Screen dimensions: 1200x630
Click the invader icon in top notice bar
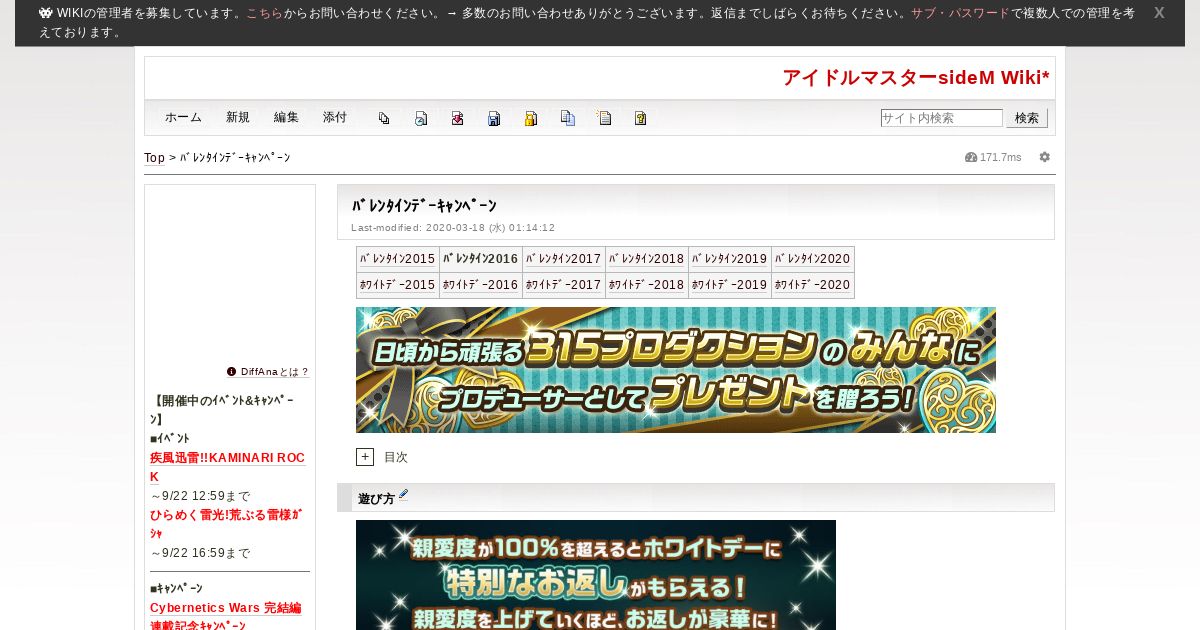[46, 13]
